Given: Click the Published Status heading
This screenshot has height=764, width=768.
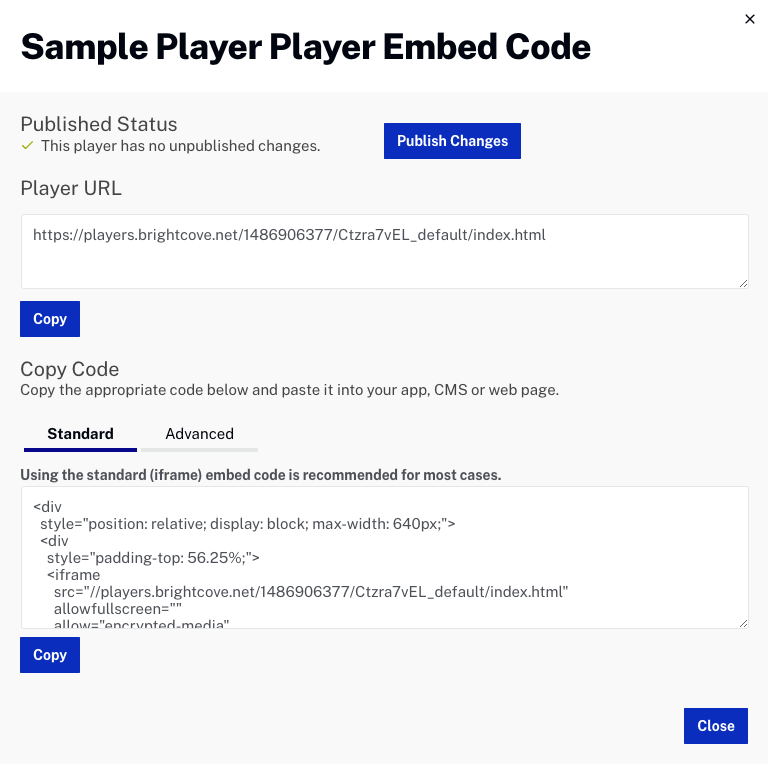Looking at the screenshot, I should point(99,124).
